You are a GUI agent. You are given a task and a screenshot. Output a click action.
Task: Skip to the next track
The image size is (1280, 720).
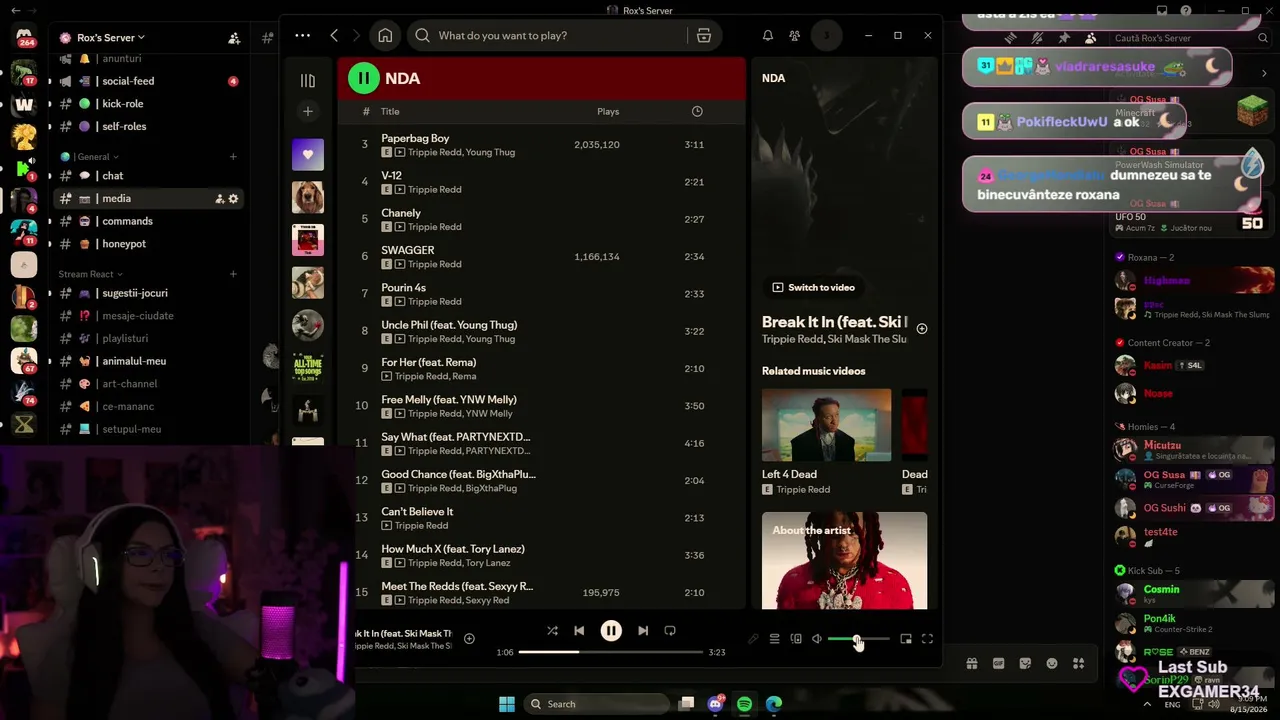click(643, 631)
